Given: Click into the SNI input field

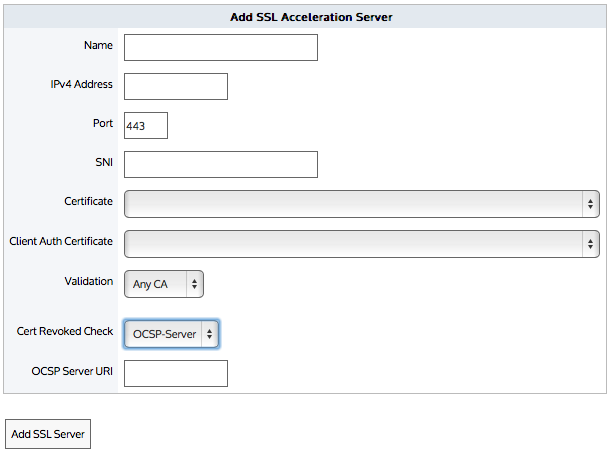Looking at the screenshot, I should tap(221, 164).
